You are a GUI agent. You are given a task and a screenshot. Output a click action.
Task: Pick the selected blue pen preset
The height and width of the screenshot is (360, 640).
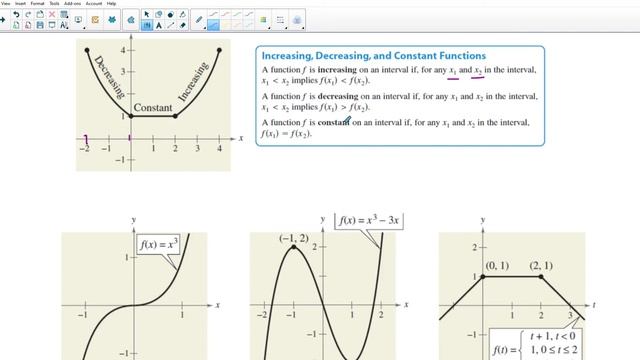[213, 25]
